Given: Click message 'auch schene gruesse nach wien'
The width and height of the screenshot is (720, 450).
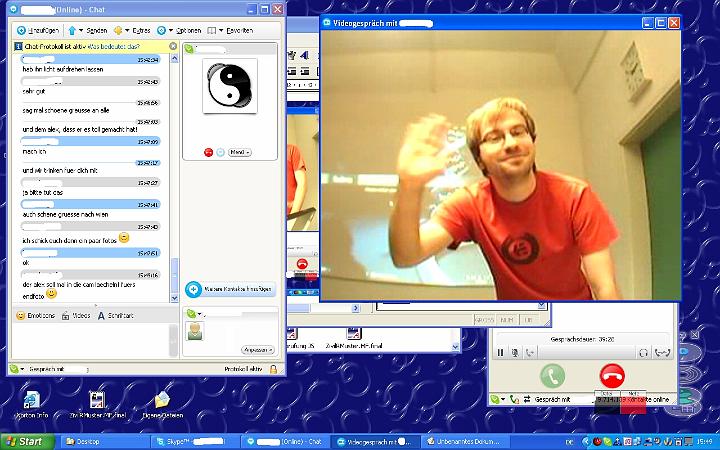Looking at the screenshot, I should pos(66,214).
